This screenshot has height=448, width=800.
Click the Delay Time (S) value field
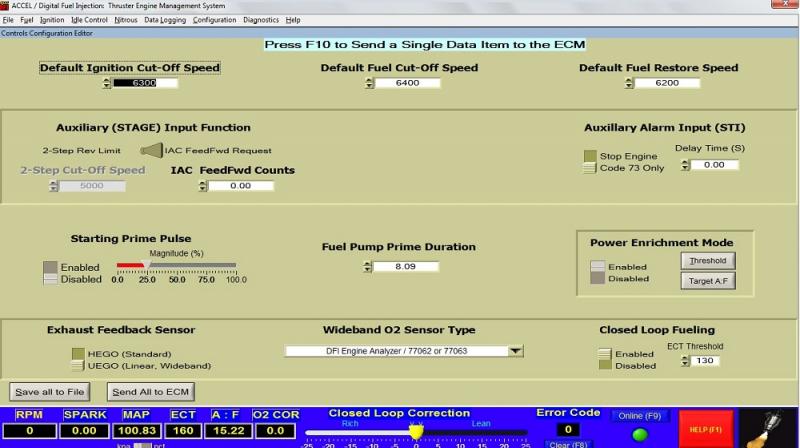tap(714, 165)
